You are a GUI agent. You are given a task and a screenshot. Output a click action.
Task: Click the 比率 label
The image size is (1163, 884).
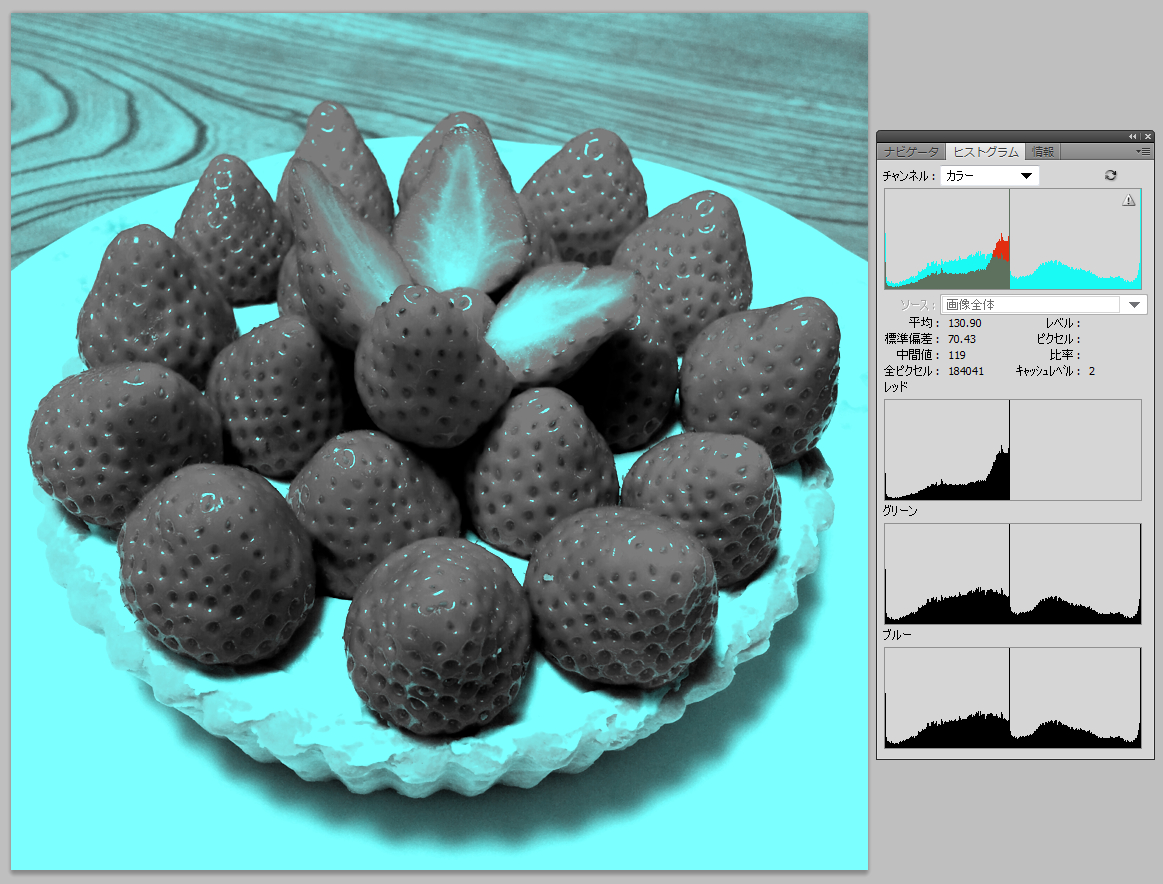pyautogui.click(x=1065, y=355)
